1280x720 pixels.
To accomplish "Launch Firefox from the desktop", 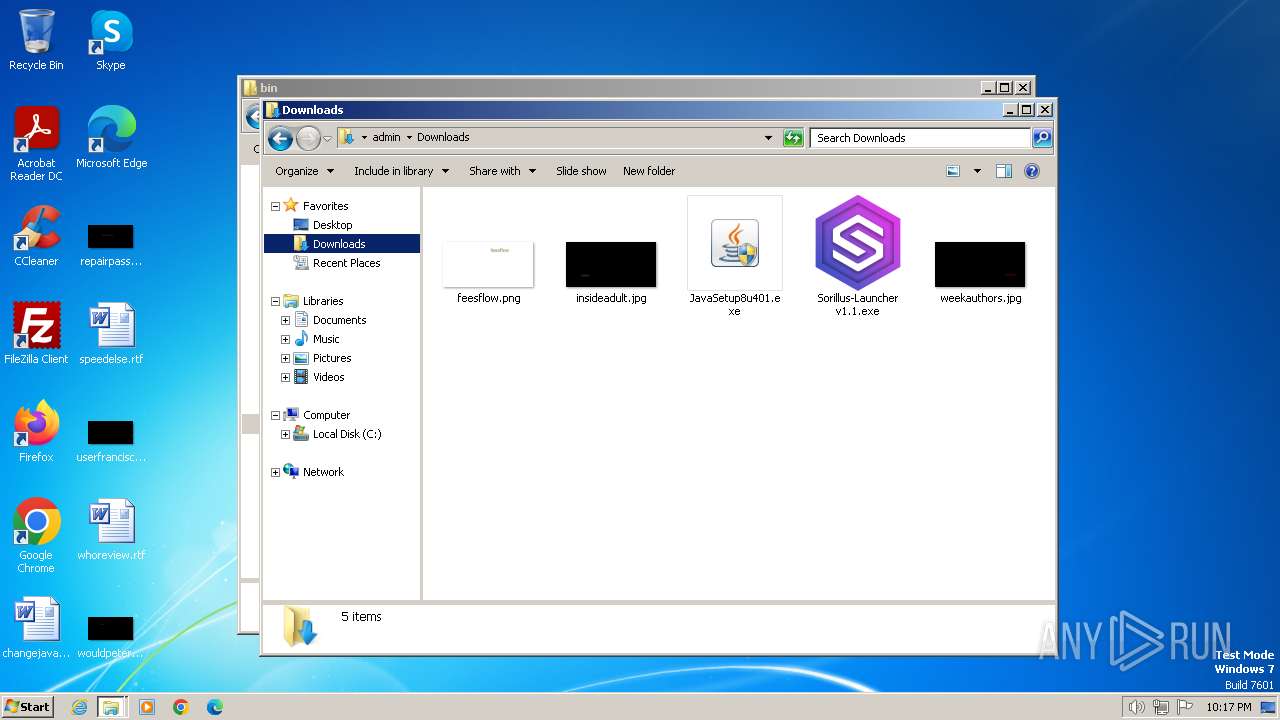I will pyautogui.click(x=36, y=431).
